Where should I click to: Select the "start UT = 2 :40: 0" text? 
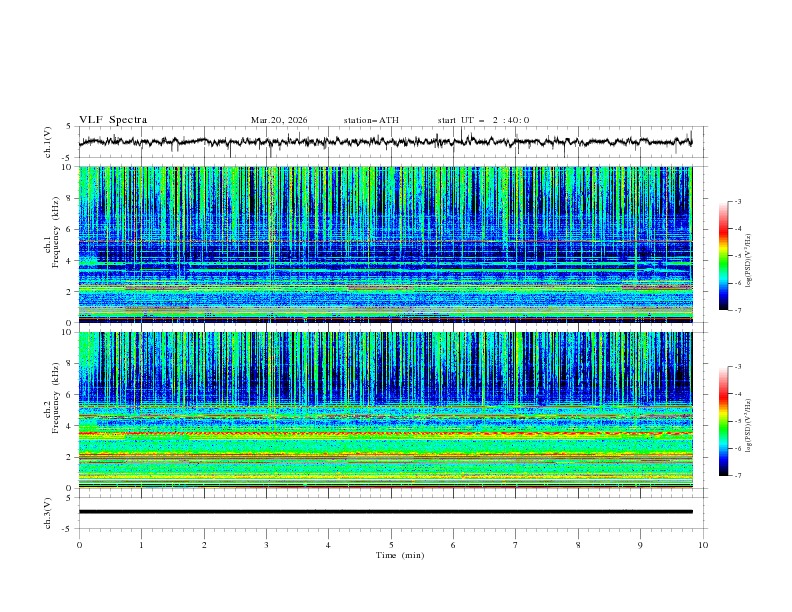tap(483, 120)
